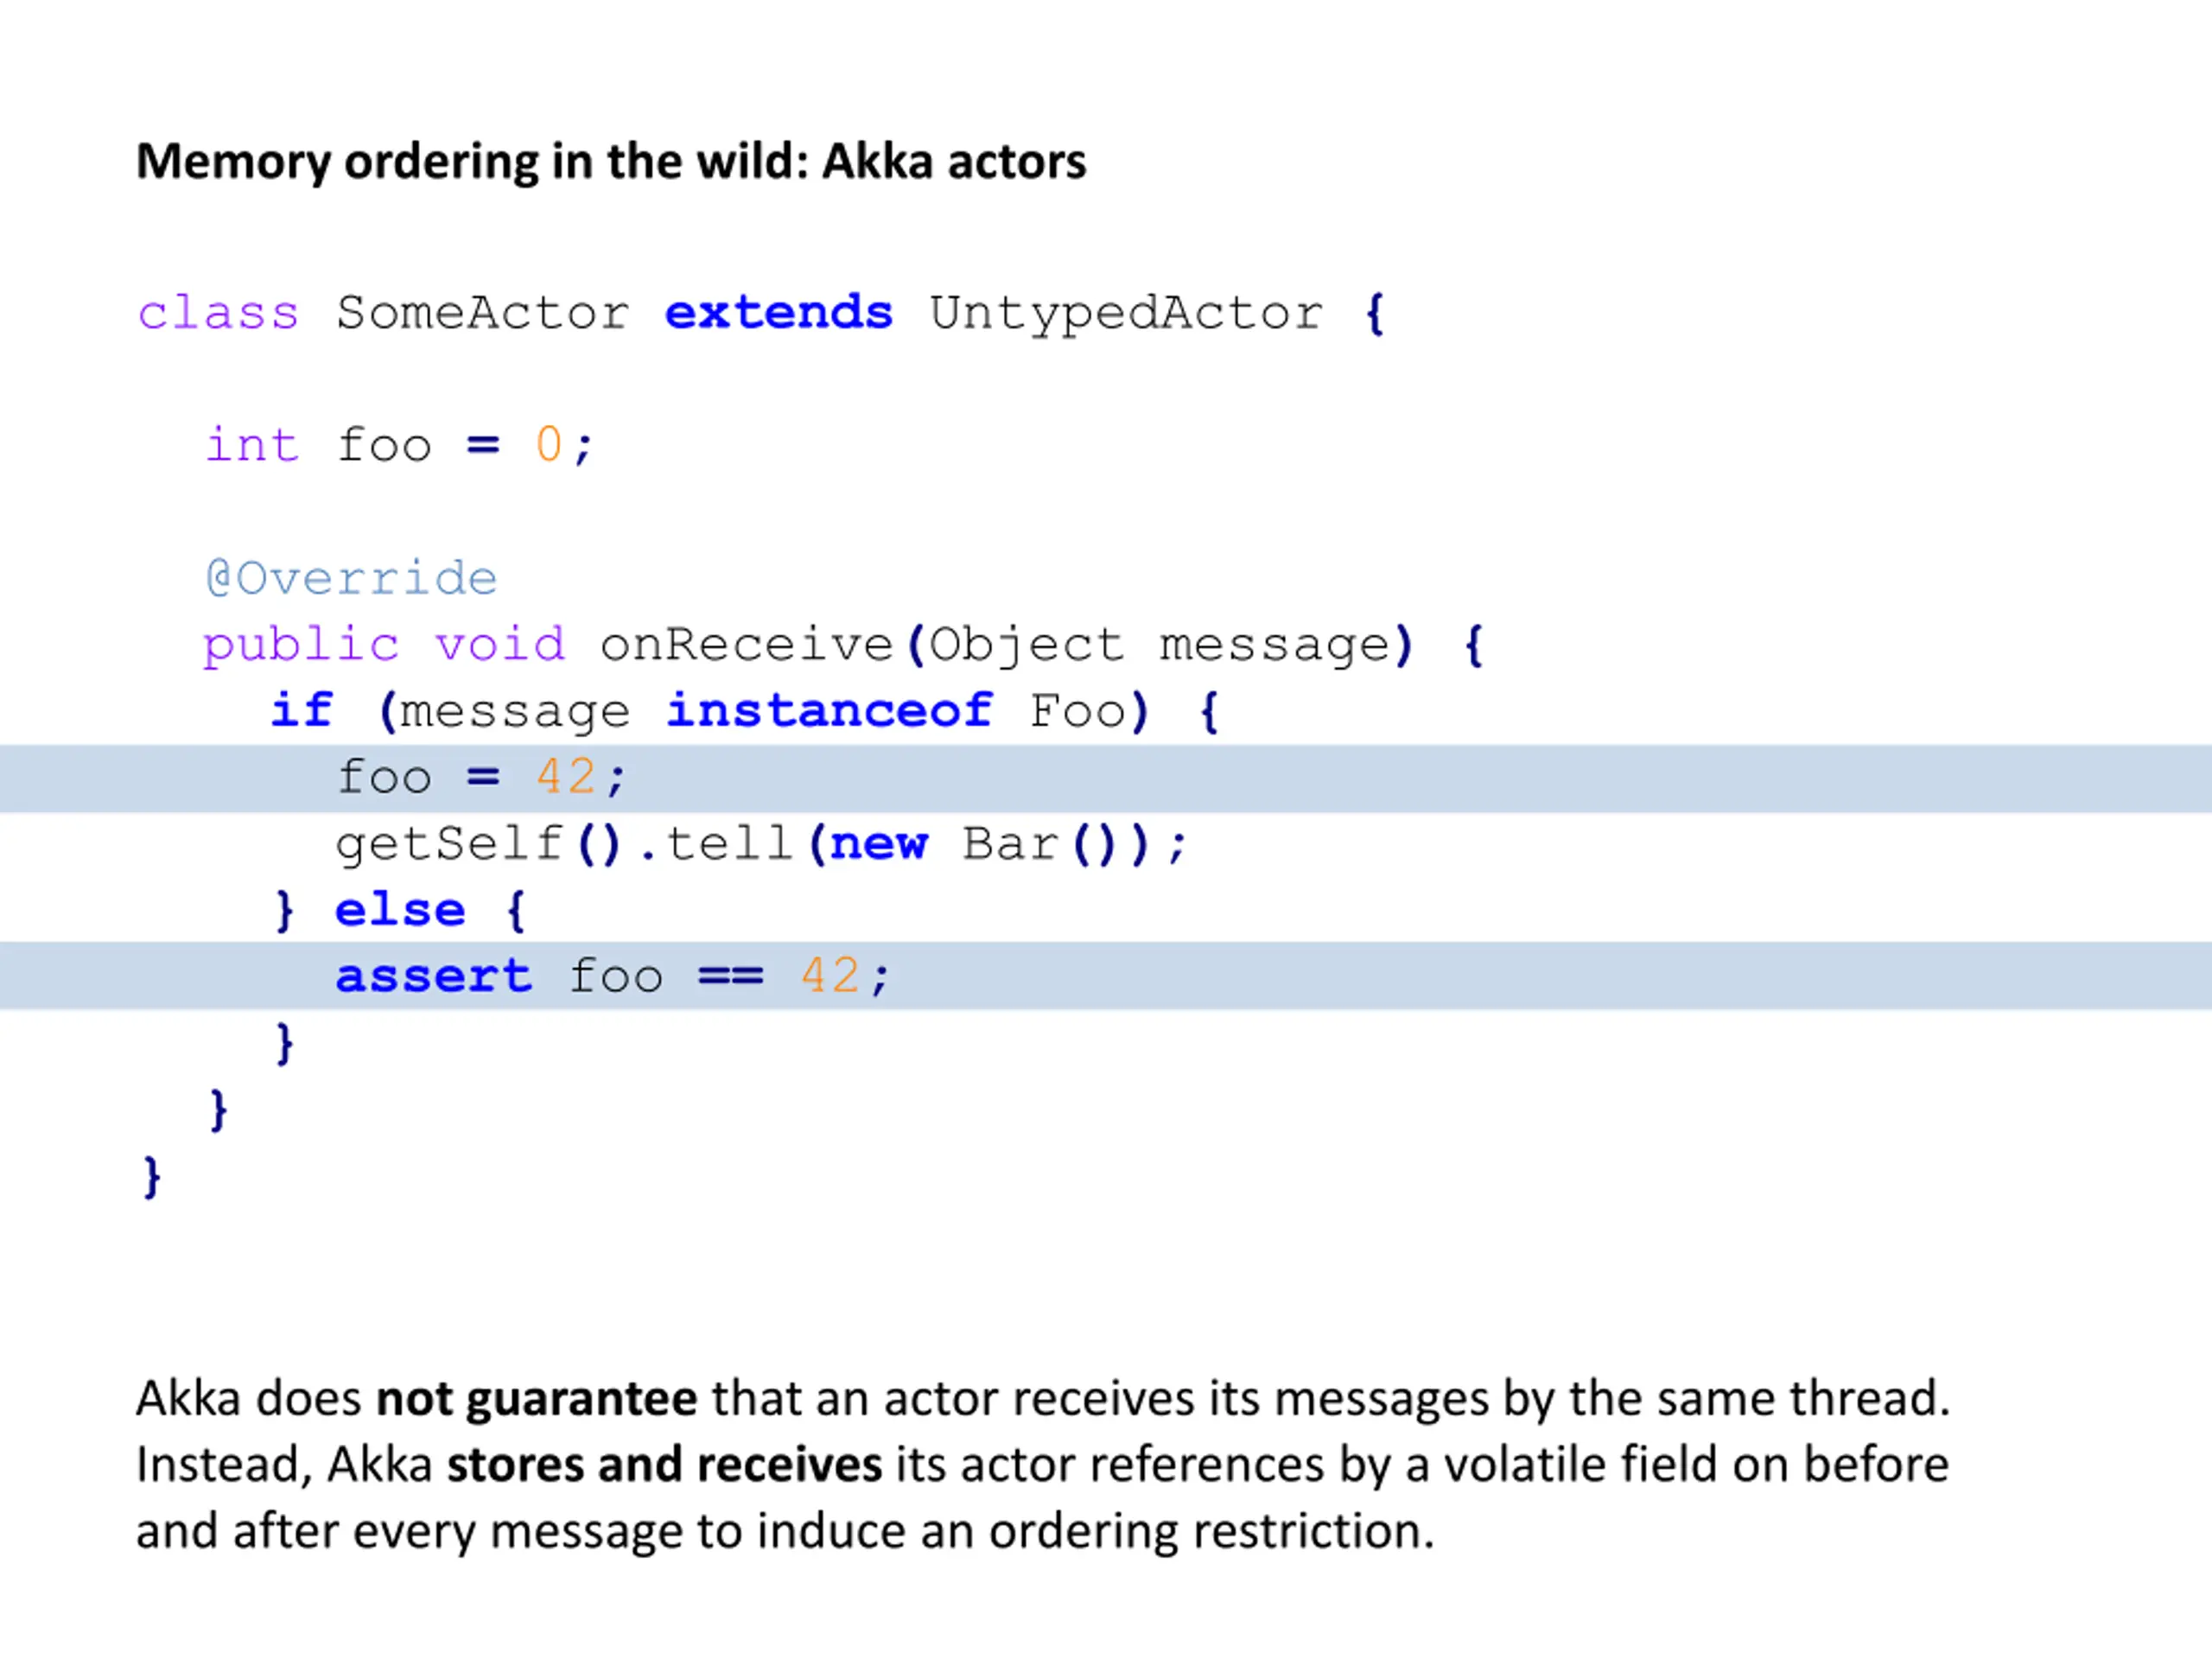The height and width of the screenshot is (1659, 2212).
Task: Click the orange 42 in the assert line
Action: pyautogui.click(x=830, y=976)
